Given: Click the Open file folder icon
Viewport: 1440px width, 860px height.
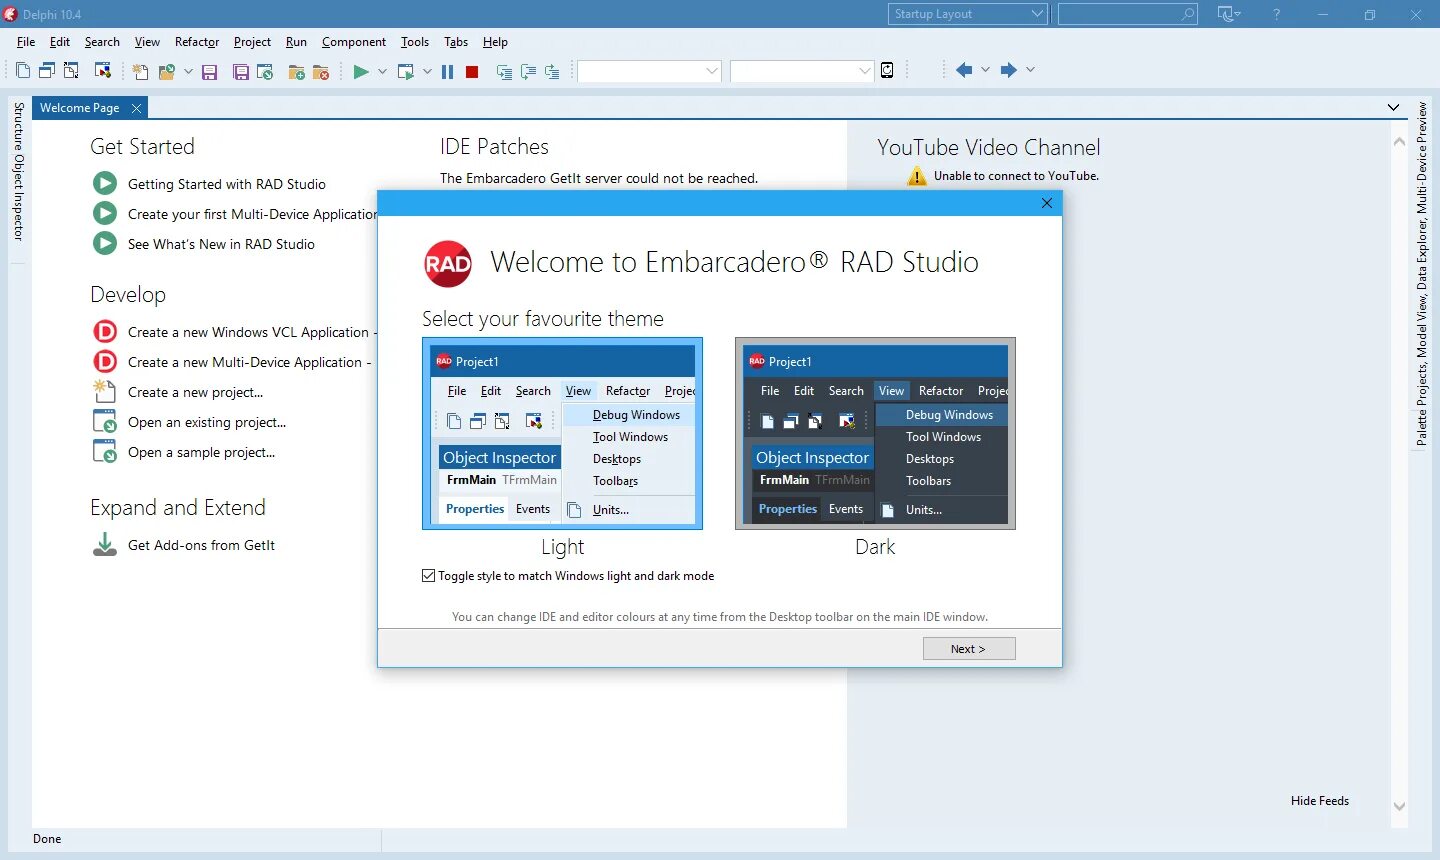Looking at the screenshot, I should point(166,72).
